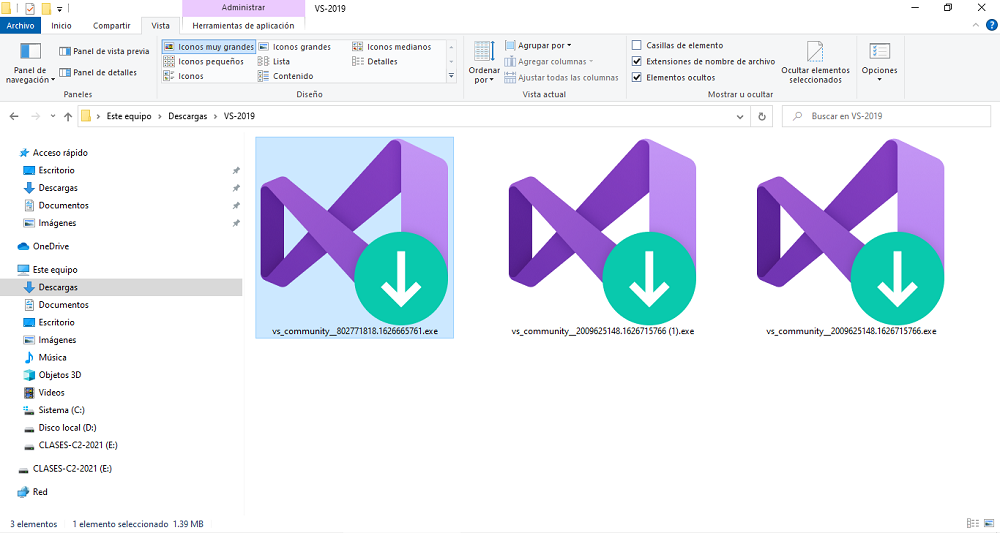Select Contenido layout
This screenshot has width=1000, height=533.
pos(286,76)
